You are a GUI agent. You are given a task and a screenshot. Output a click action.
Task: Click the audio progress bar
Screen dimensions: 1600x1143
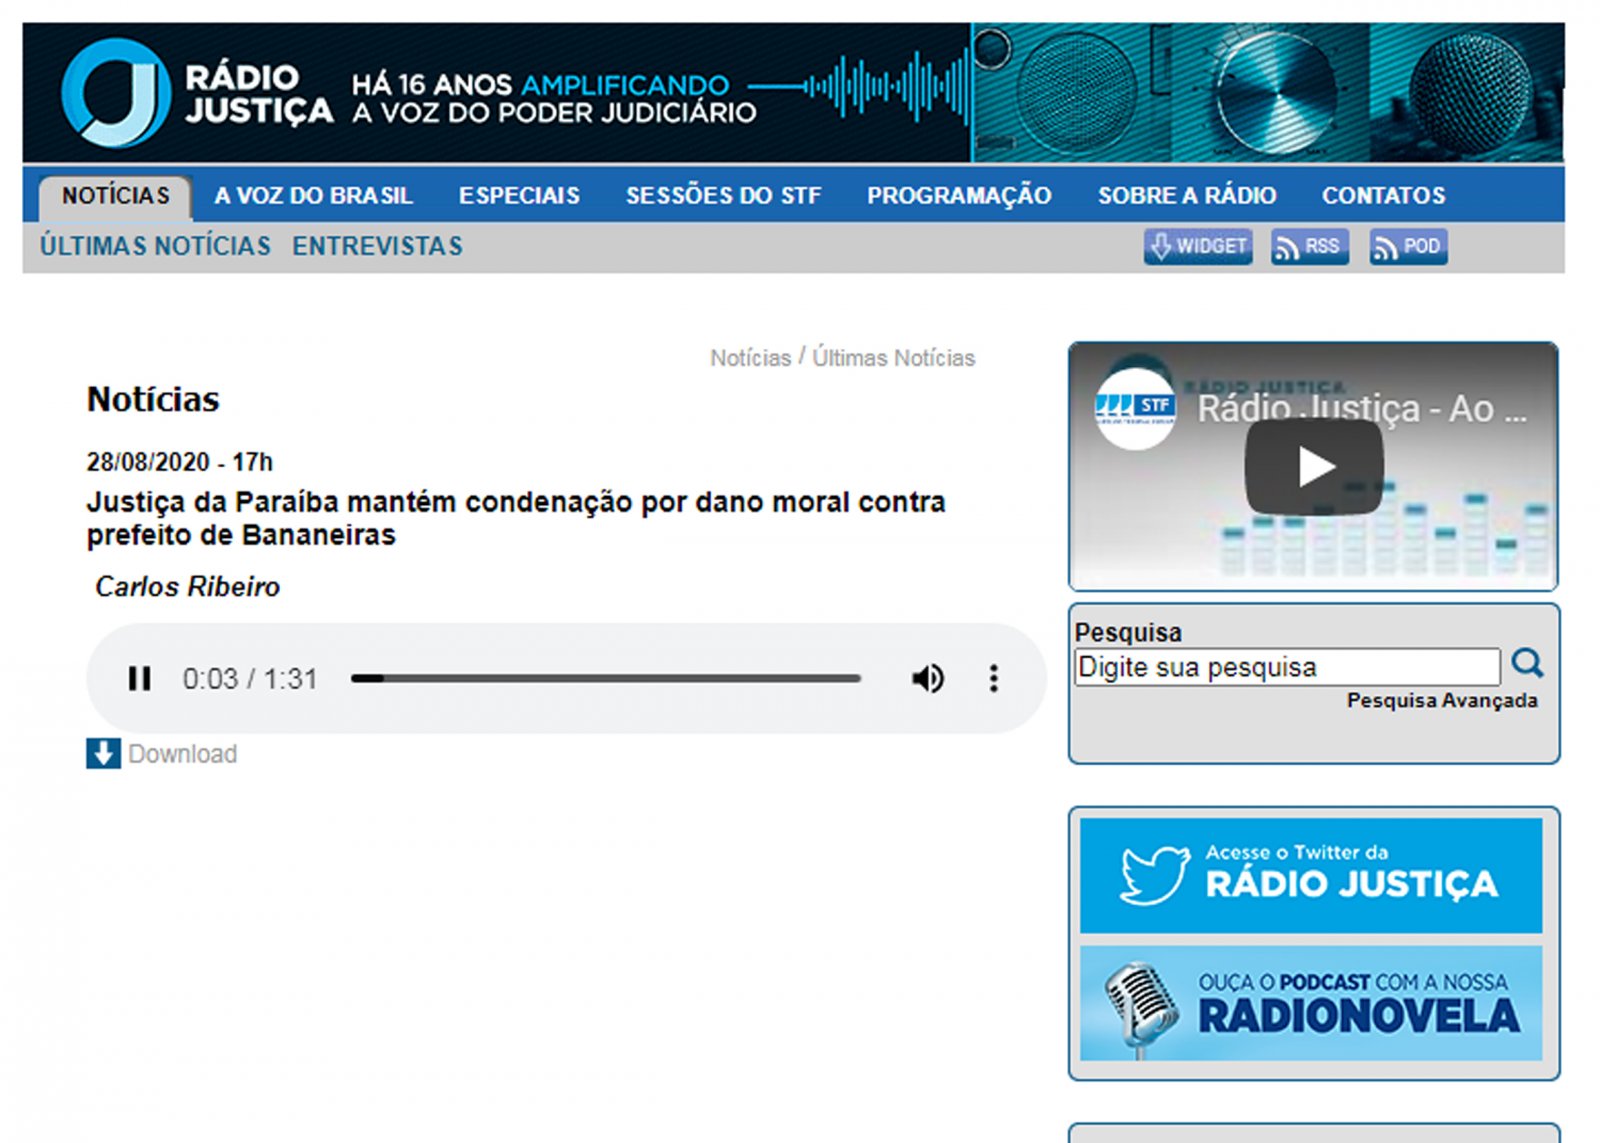pyautogui.click(x=605, y=679)
